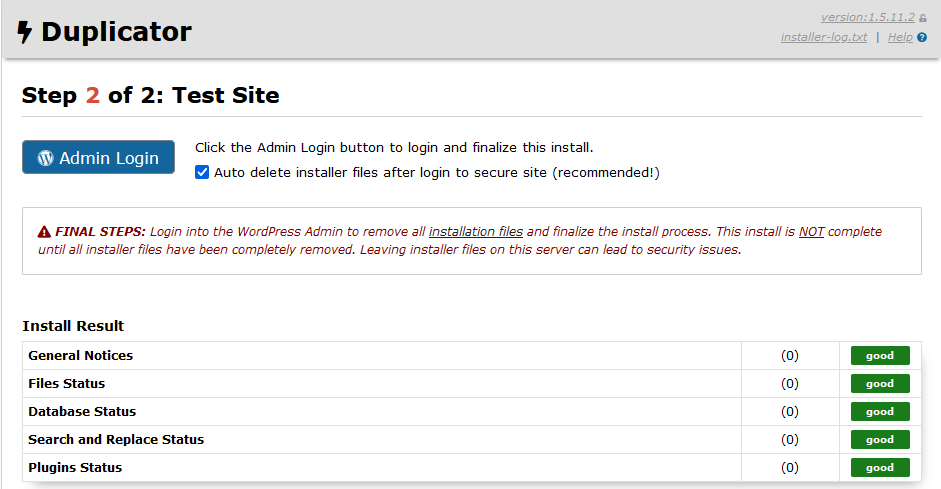Uncheck auto delete installer files checkbox
The image size is (941, 489).
click(202, 172)
